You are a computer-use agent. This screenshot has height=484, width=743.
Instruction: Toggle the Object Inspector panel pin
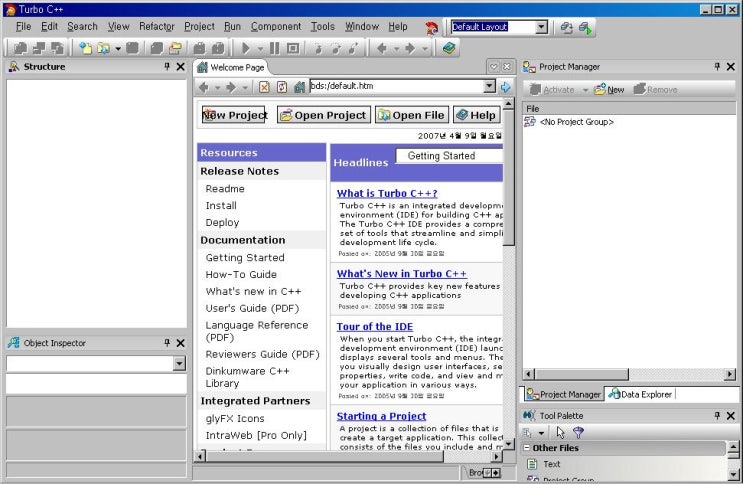pos(167,343)
